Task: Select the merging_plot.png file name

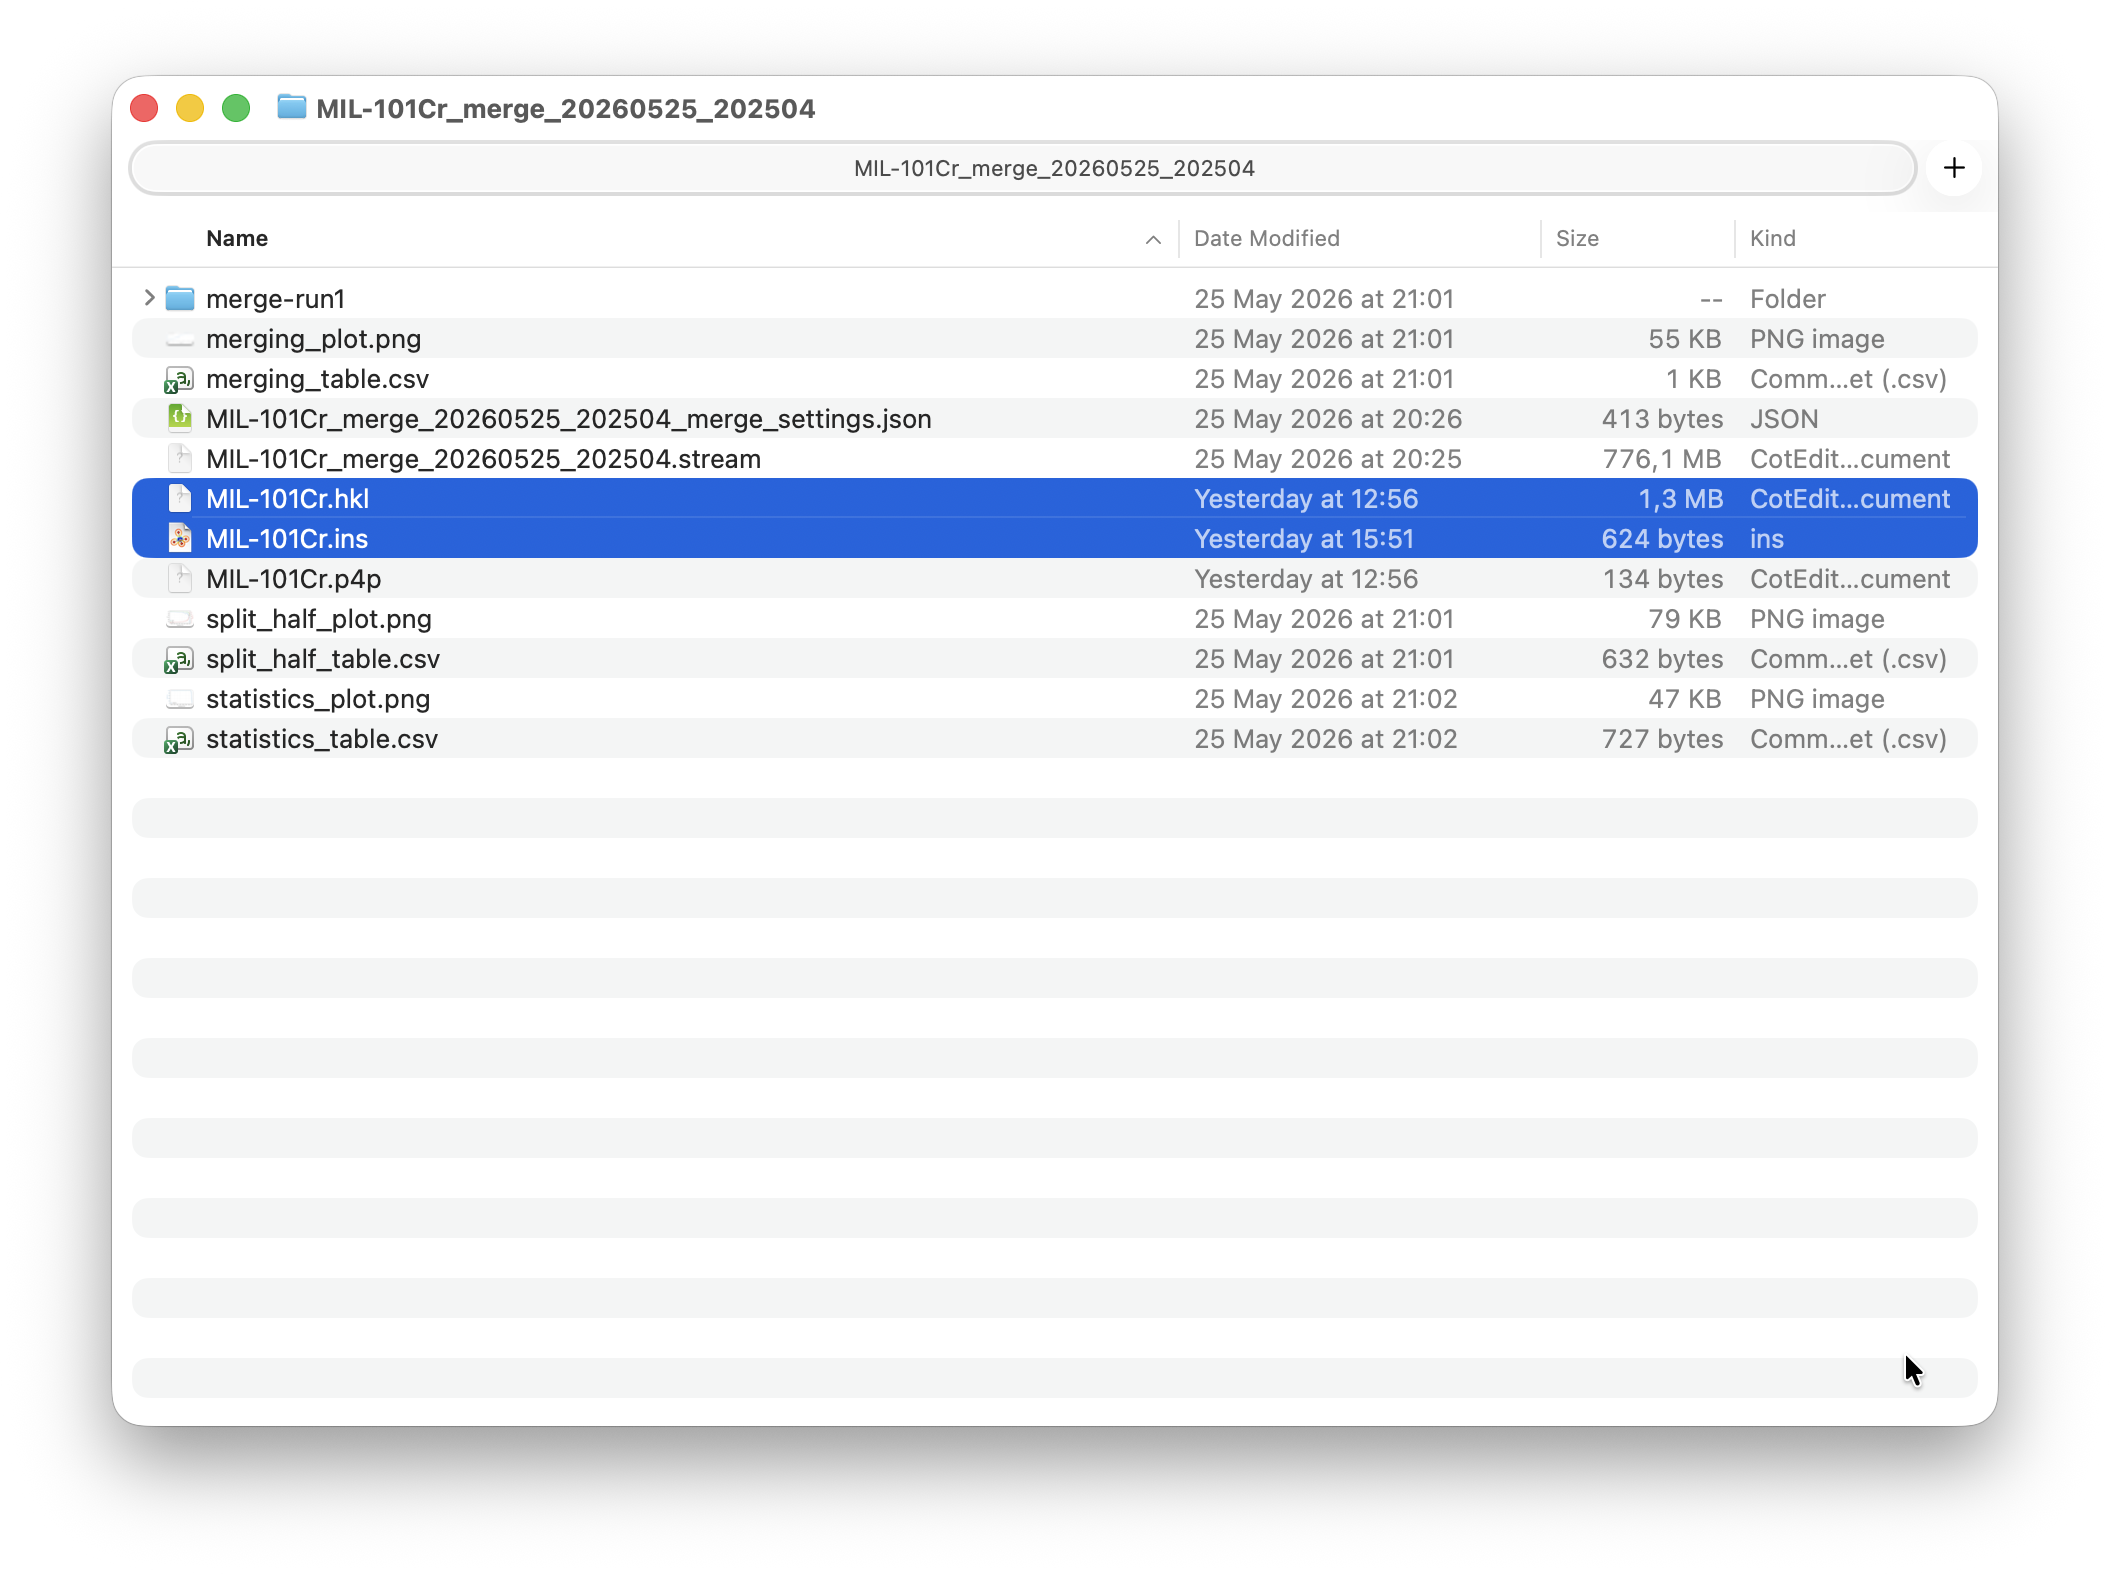Action: pyautogui.click(x=313, y=339)
